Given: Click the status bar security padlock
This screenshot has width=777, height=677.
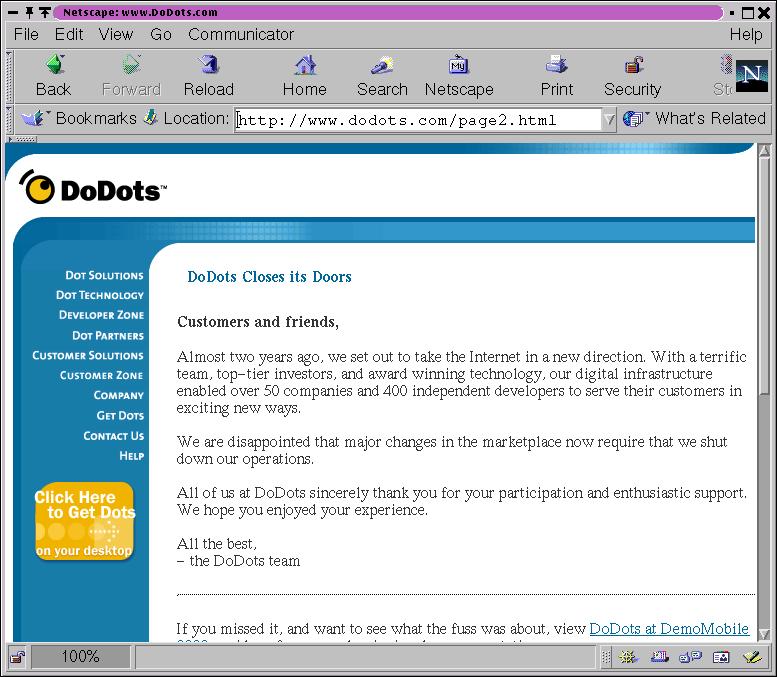Looking at the screenshot, I should 18,657.
